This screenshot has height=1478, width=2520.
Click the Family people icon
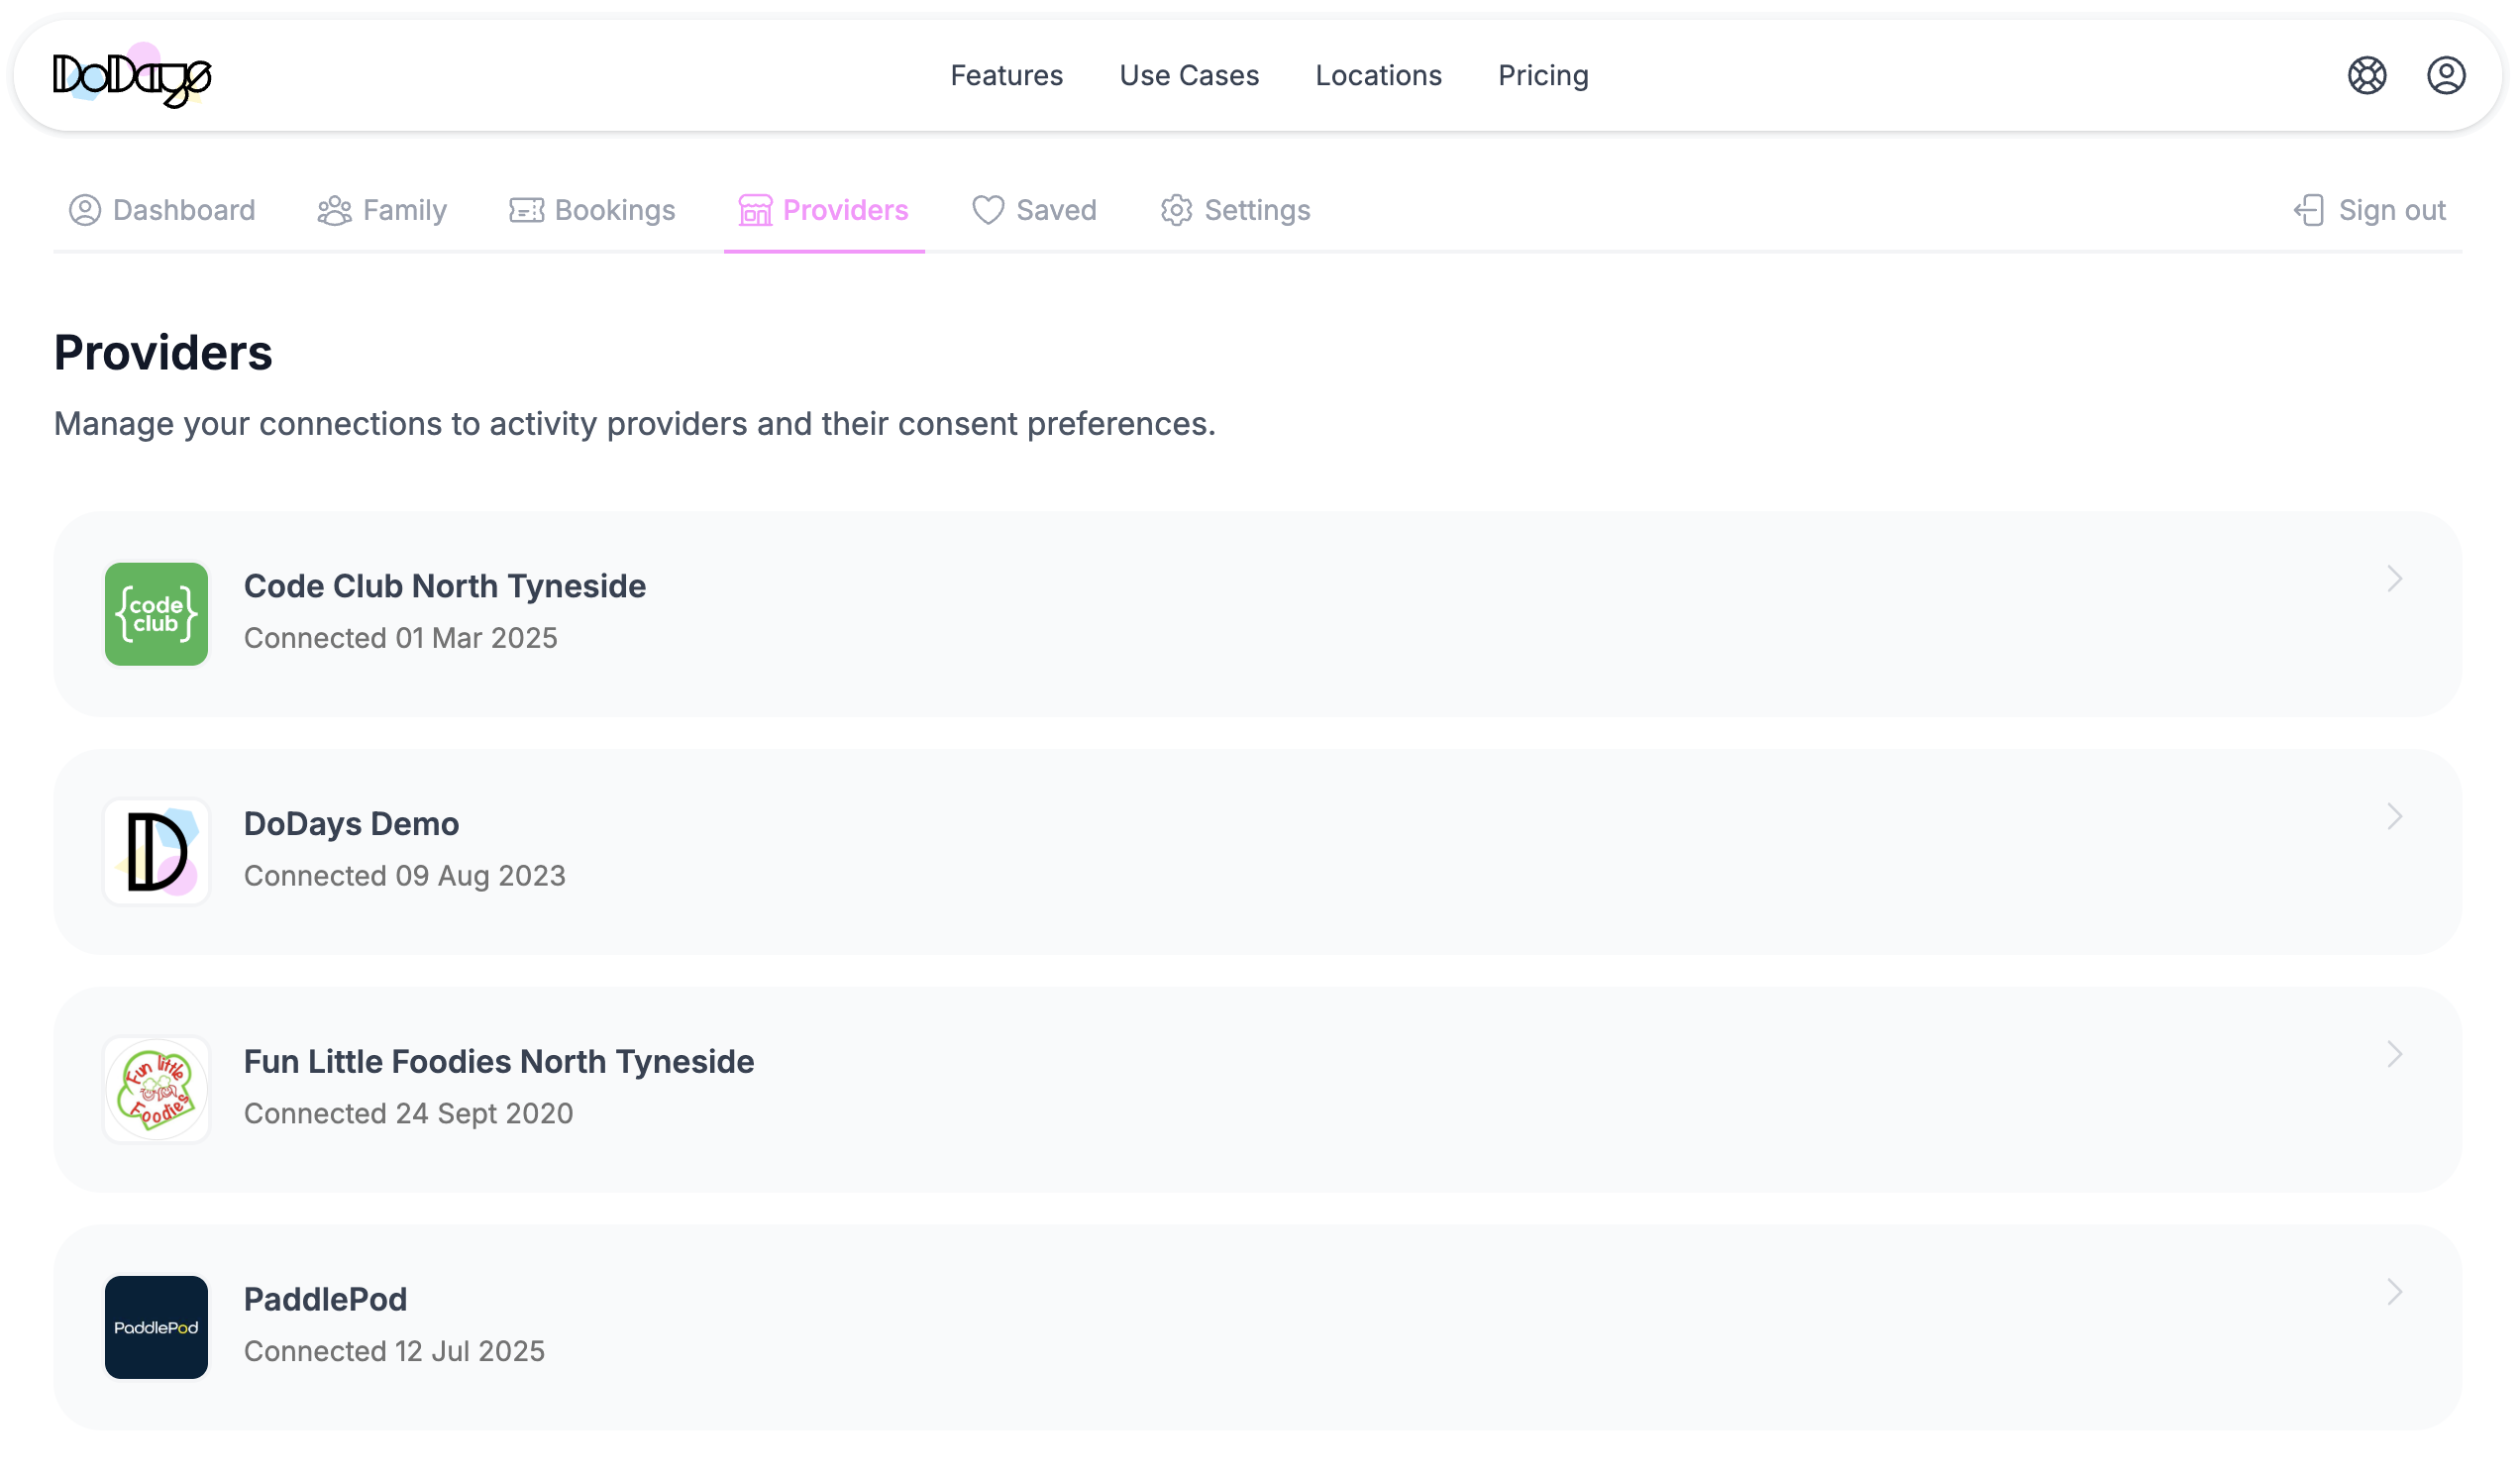[x=334, y=210]
